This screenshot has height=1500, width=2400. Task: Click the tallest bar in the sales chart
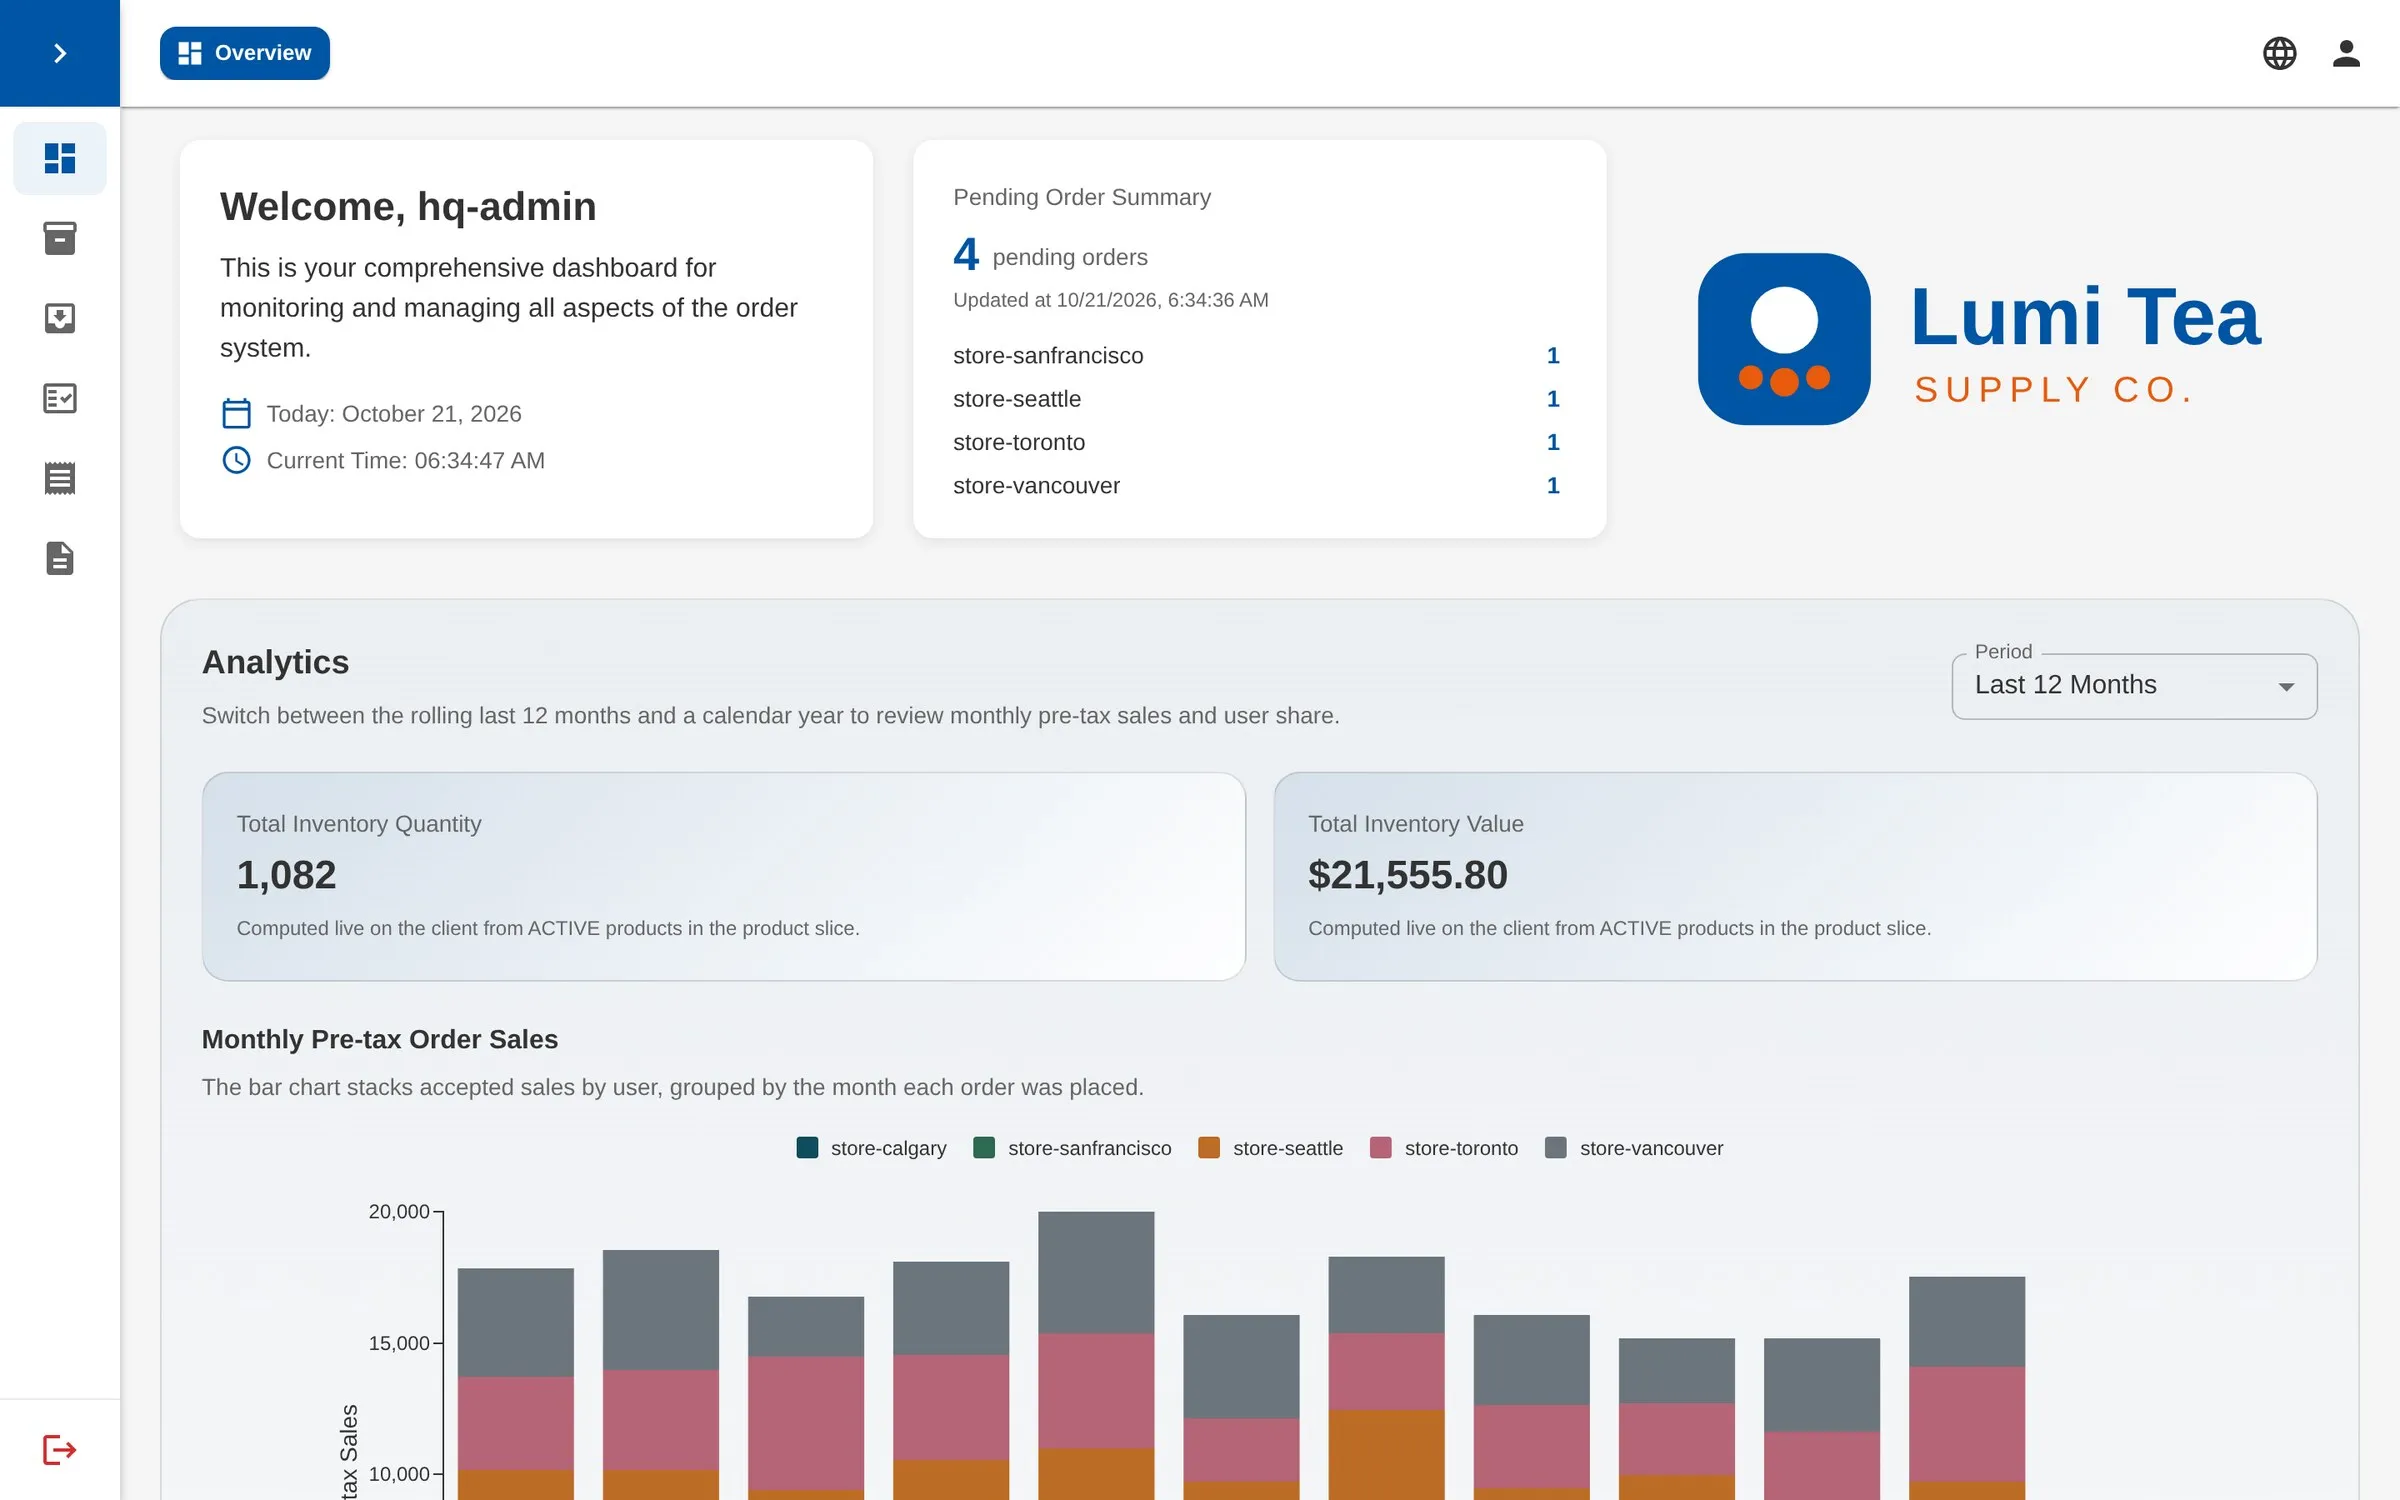(1096, 1355)
